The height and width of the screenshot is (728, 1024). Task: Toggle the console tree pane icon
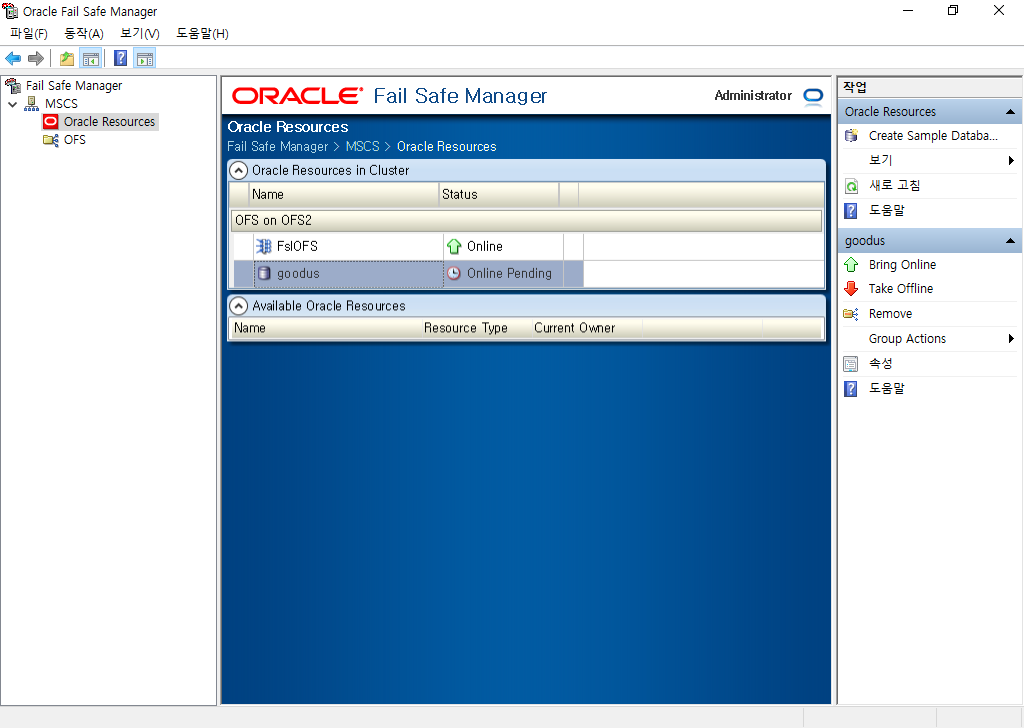91,59
